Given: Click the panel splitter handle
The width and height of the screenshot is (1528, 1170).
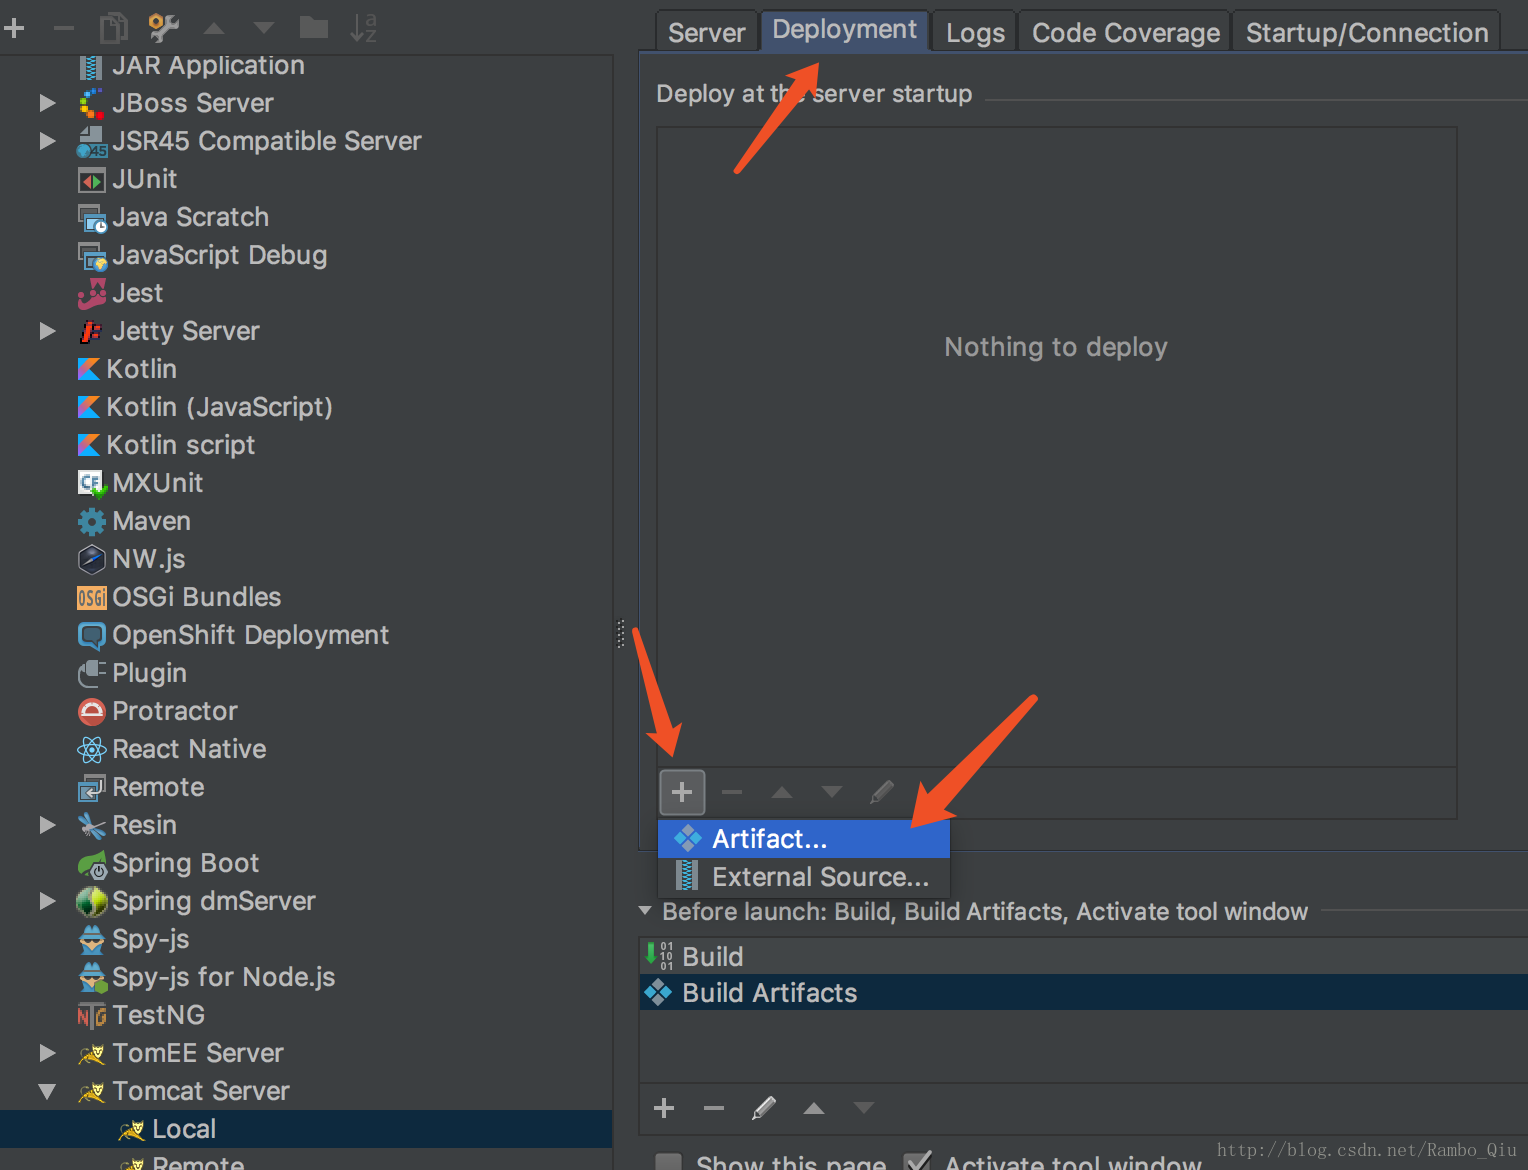Looking at the screenshot, I should pyautogui.click(x=621, y=634).
